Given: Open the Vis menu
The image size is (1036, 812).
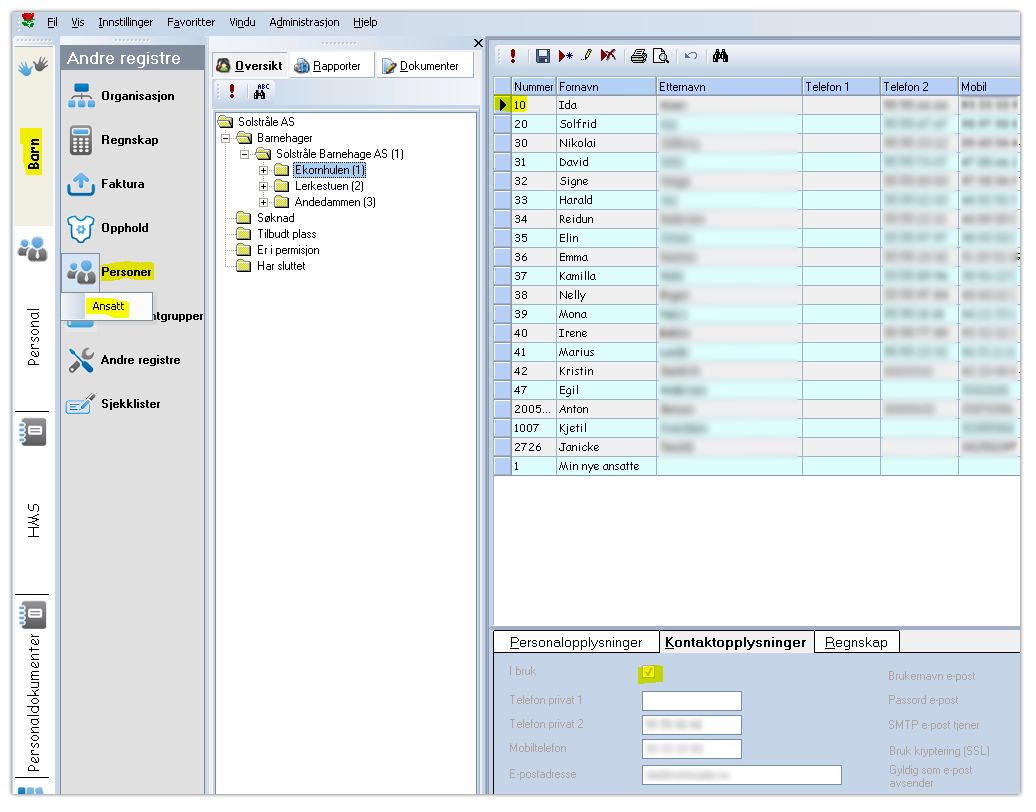Looking at the screenshot, I should (x=78, y=22).
